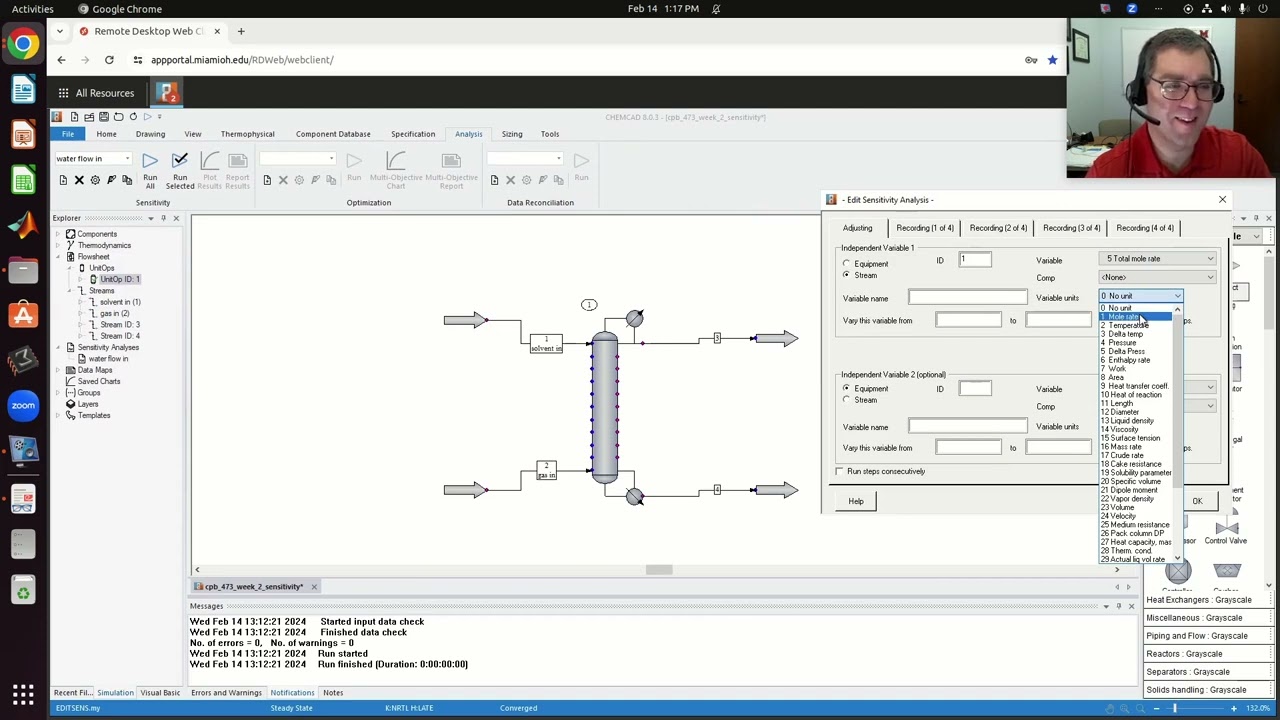Collapse the Flowsheet tree node
This screenshot has height=720, width=1280.
point(58,257)
